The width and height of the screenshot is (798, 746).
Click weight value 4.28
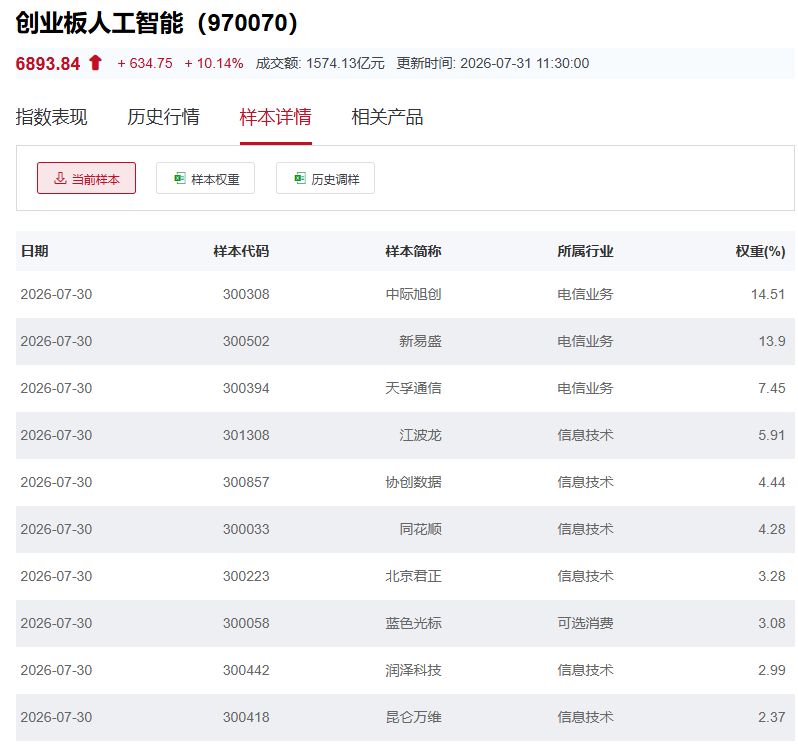click(x=772, y=529)
